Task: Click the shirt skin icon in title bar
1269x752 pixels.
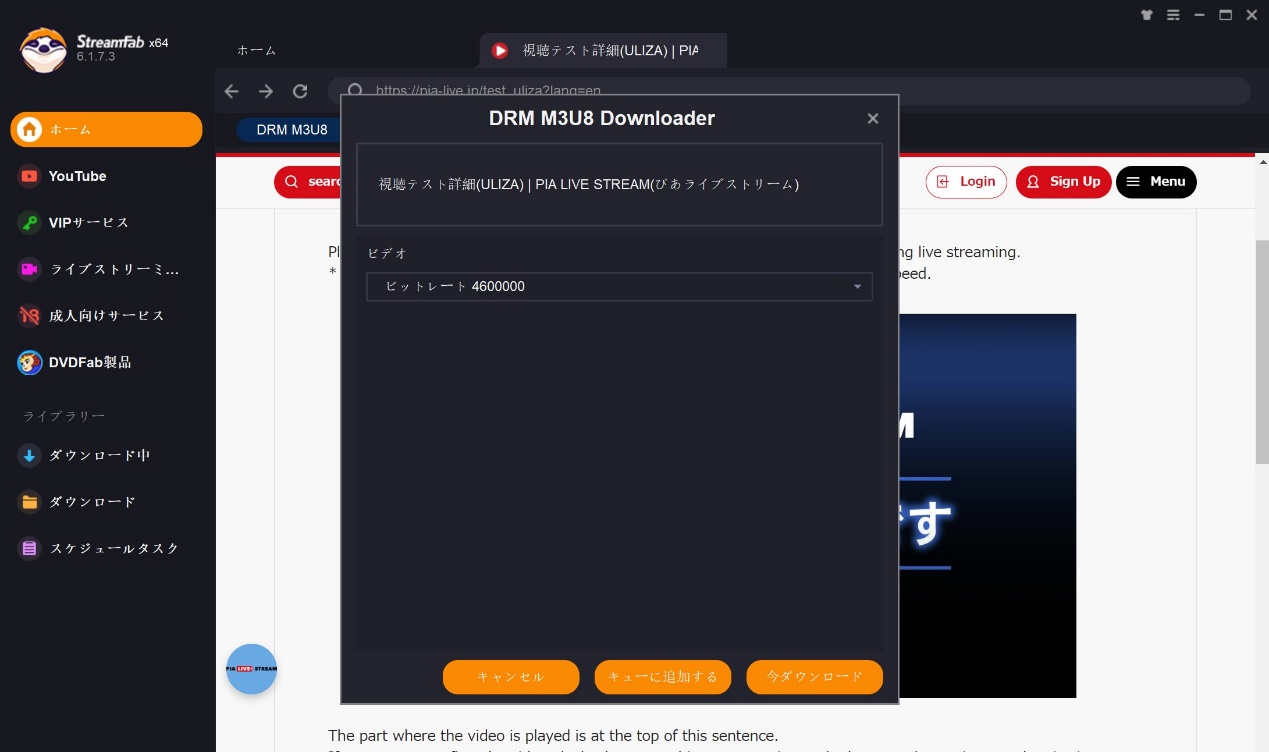Action: [x=1146, y=15]
